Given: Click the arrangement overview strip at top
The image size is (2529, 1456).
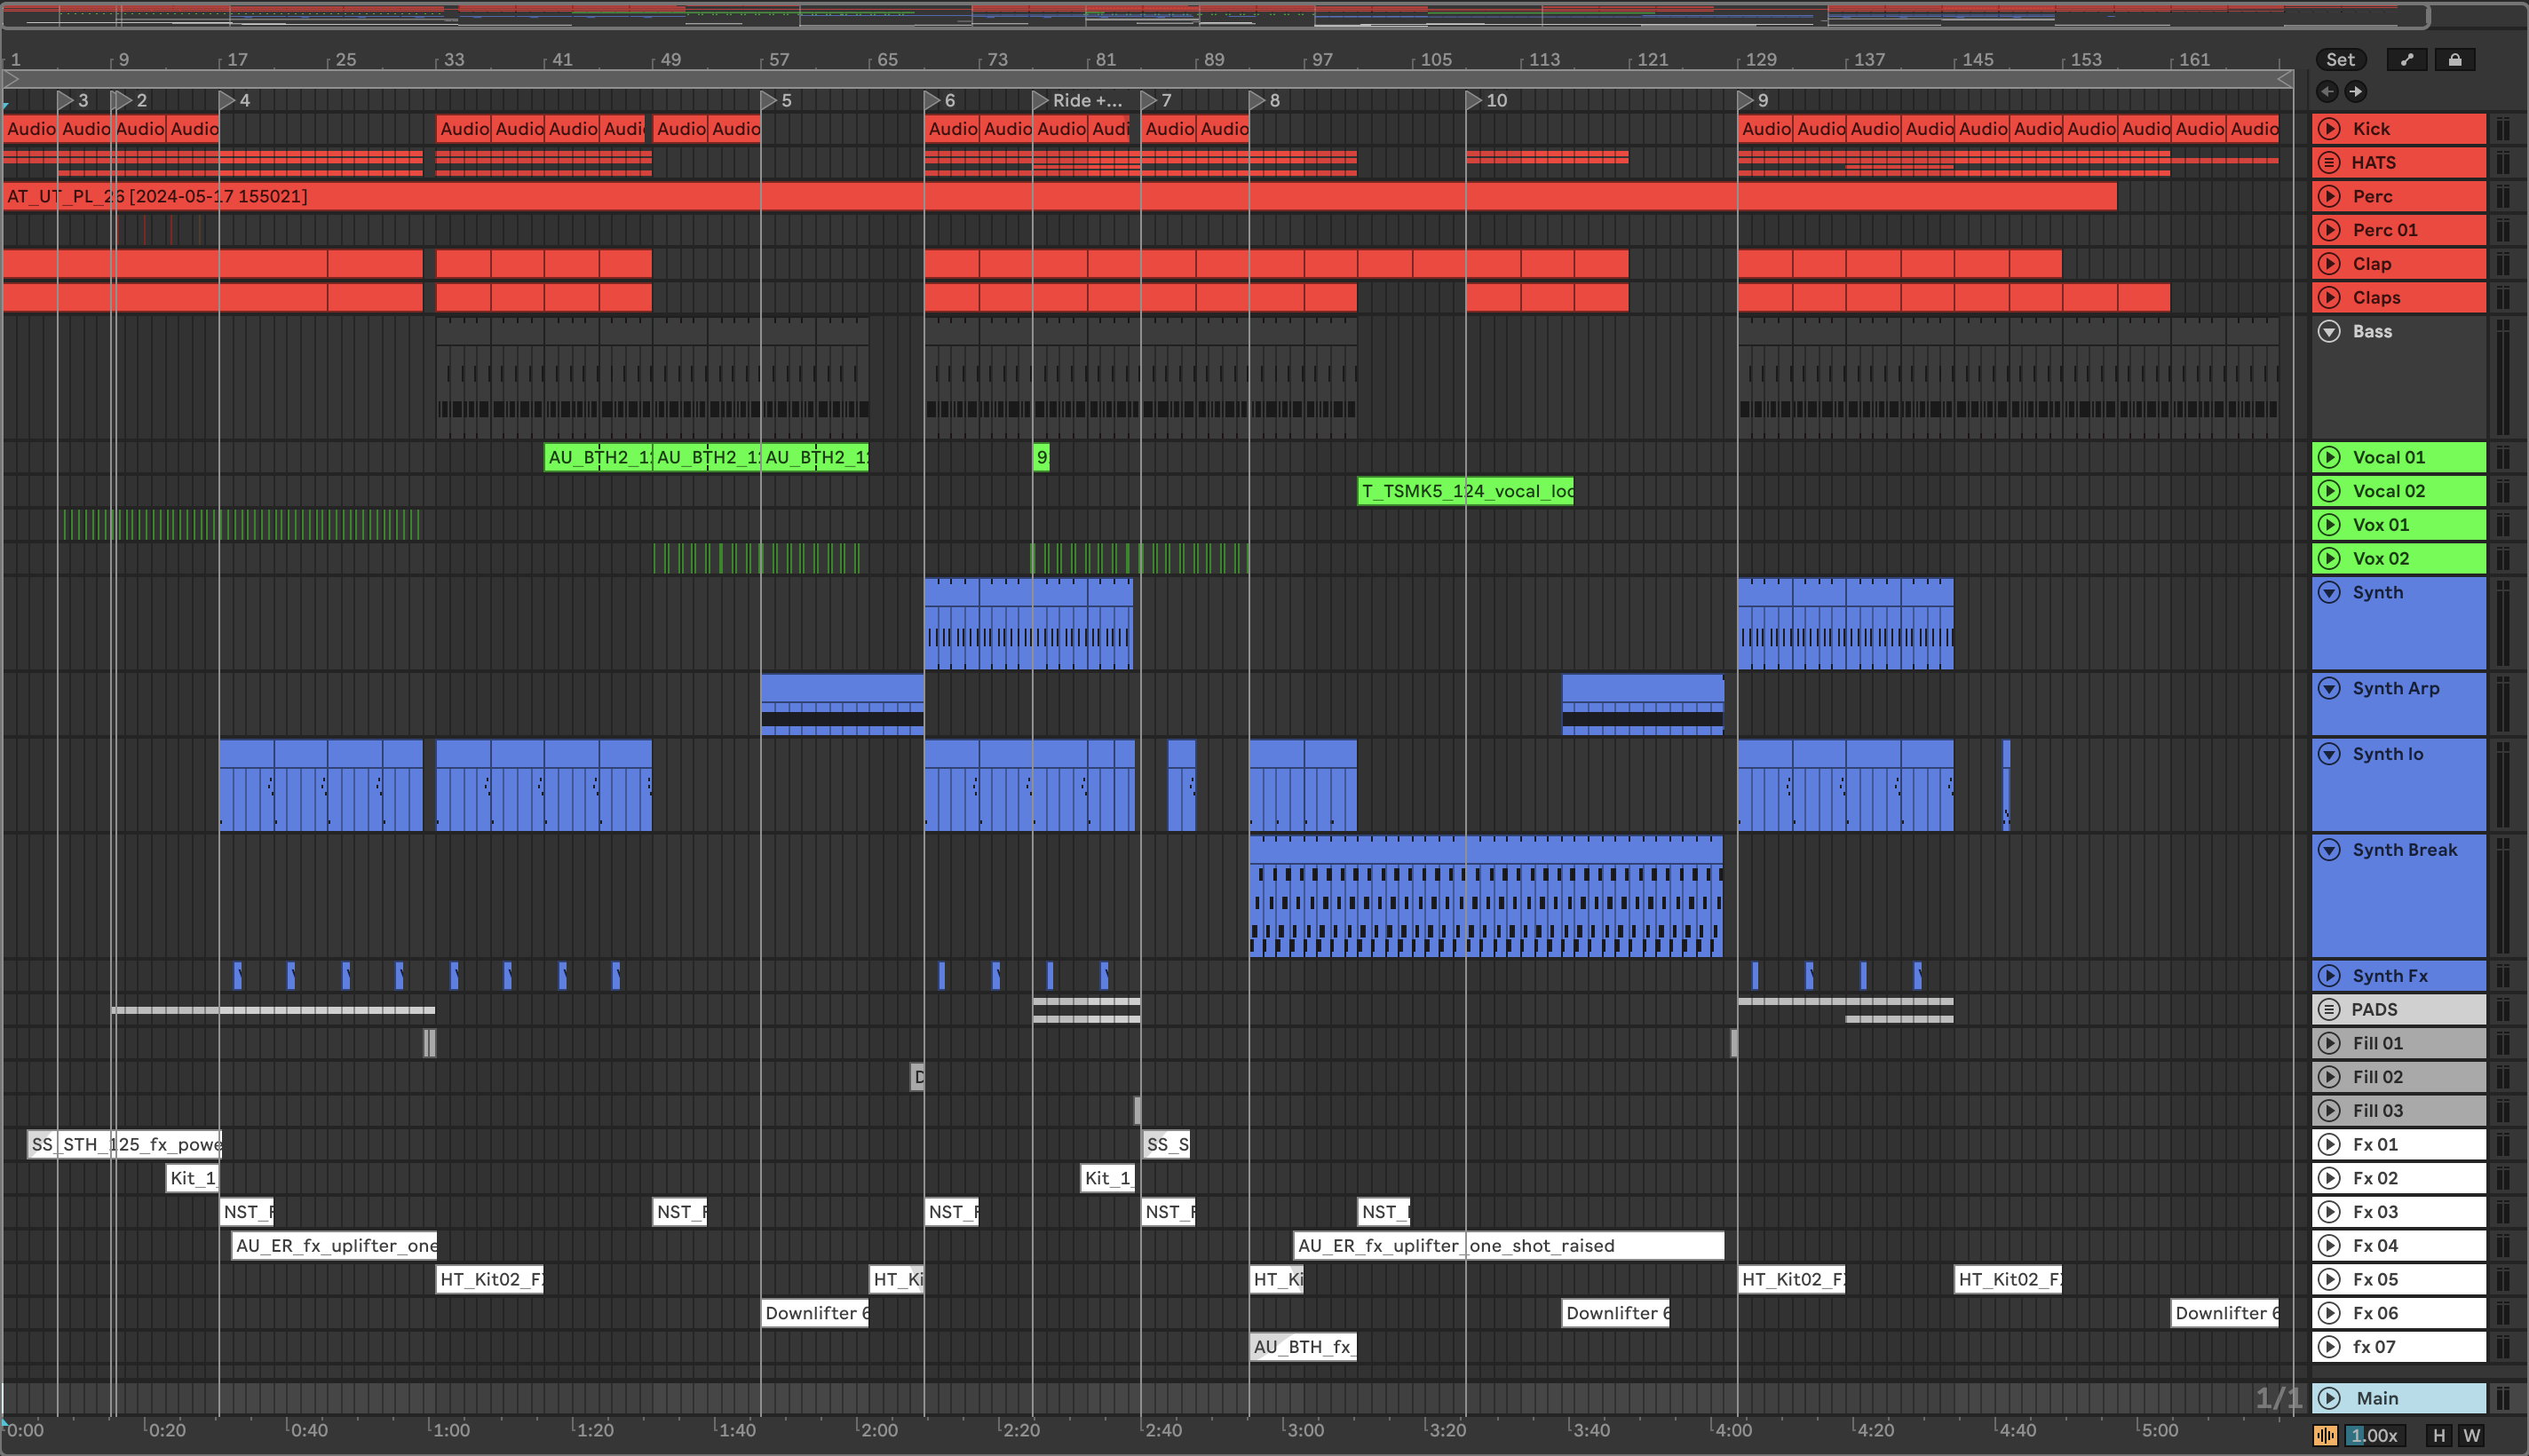Looking at the screenshot, I should tap(1215, 16).
